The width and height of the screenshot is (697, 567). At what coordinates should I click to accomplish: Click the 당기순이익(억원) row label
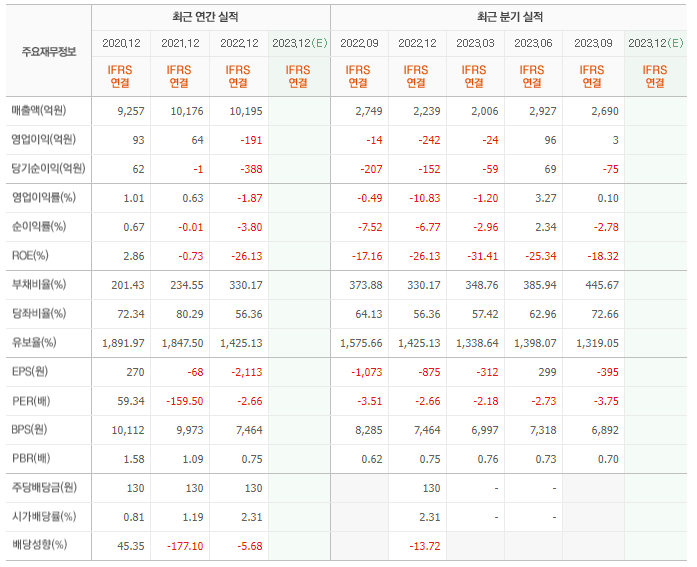click(48, 168)
